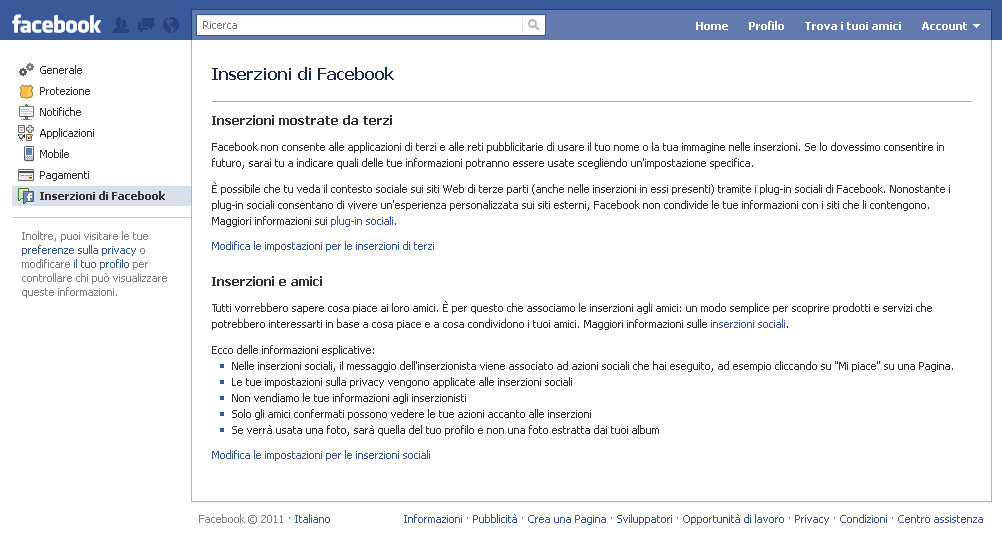The height and width of the screenshot is (541, 1002).
Task: Open Profilo in top navigation
Action: point(766,26)
